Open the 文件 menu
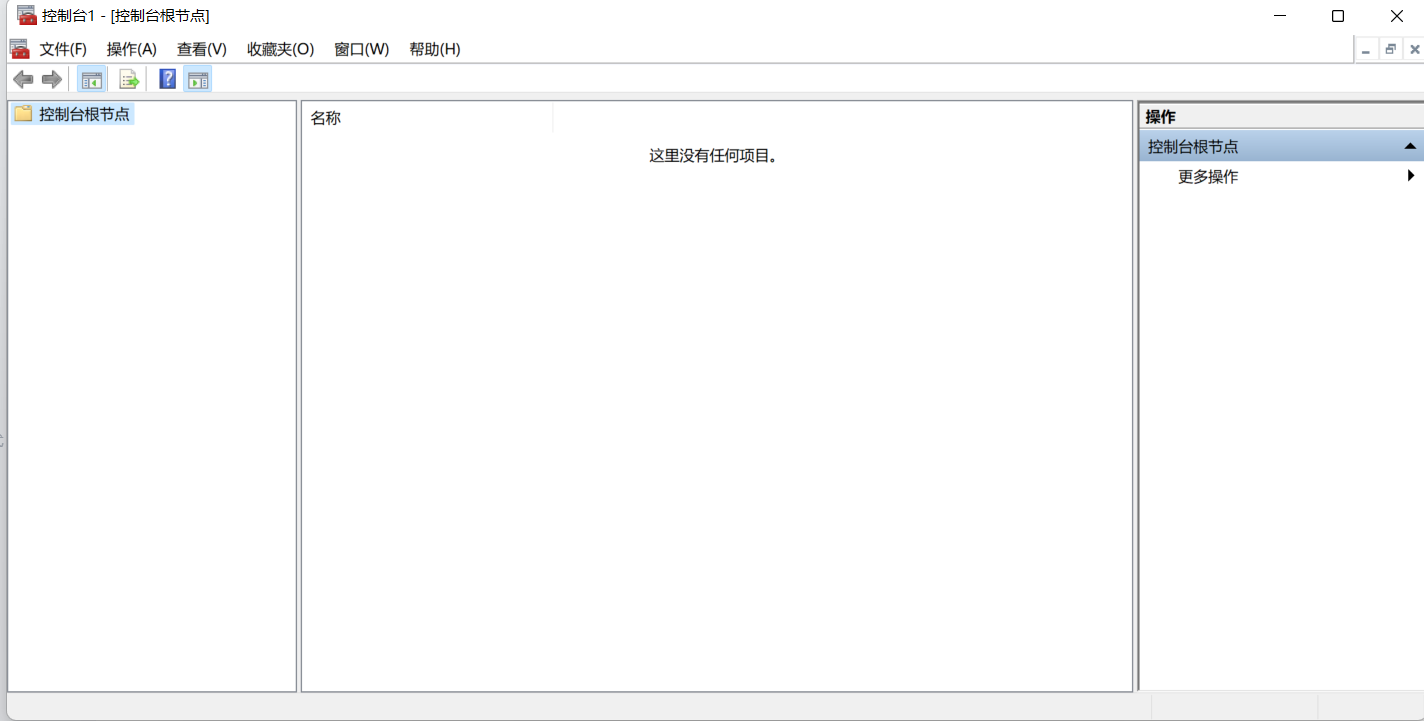The width and height of the screenshot is (1424, 721). (x=62, y=48)
